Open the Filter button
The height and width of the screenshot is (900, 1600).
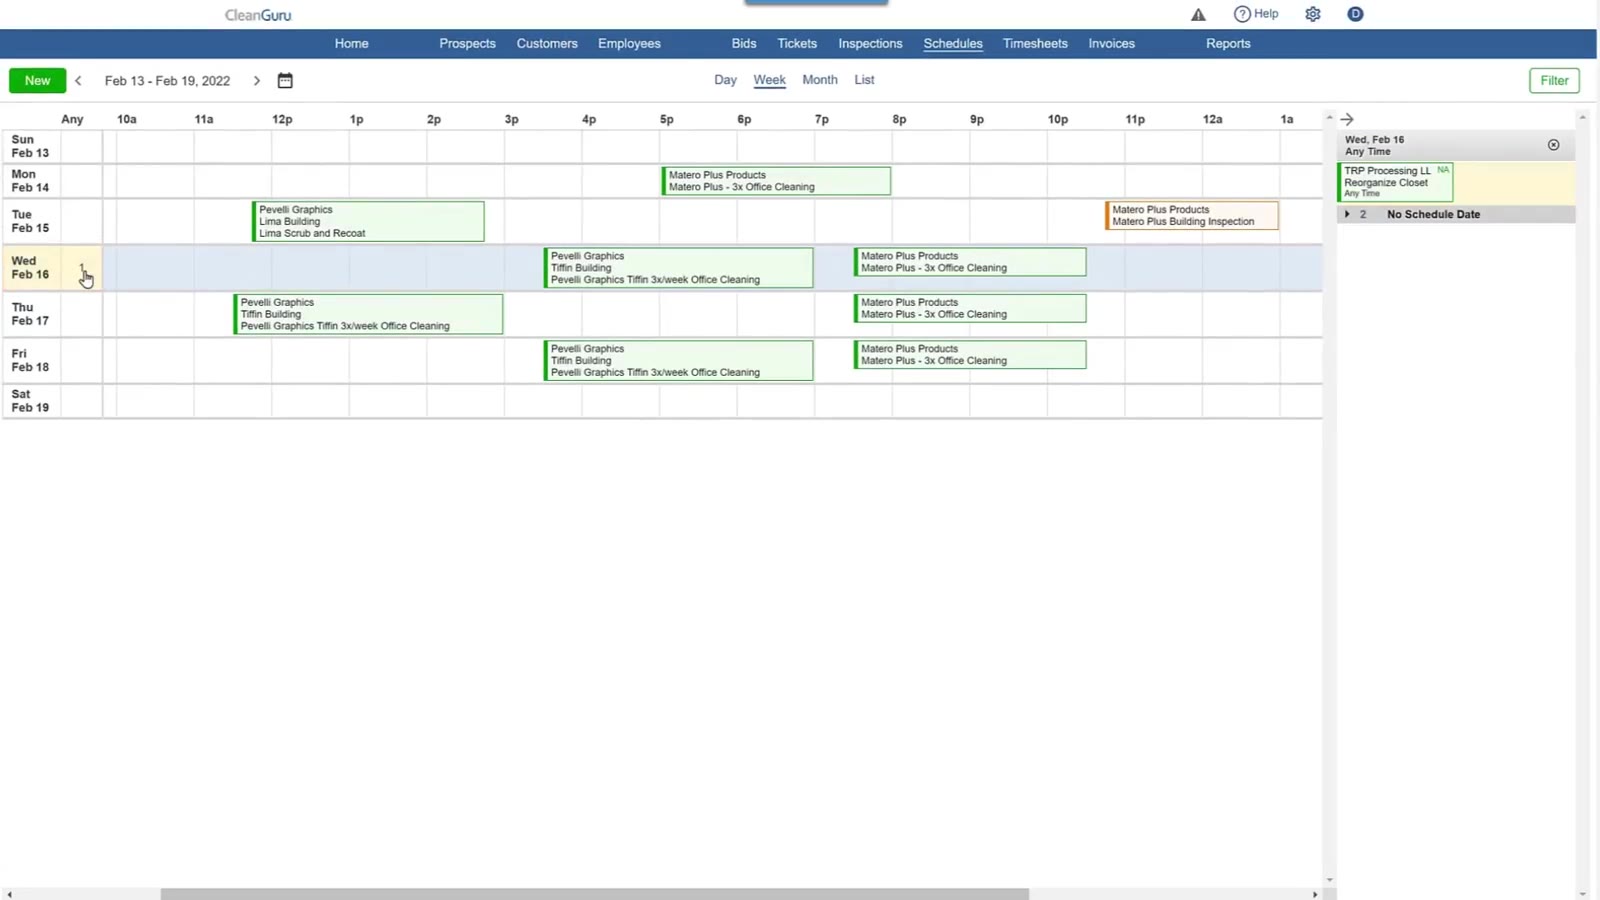coord(1554,81)
